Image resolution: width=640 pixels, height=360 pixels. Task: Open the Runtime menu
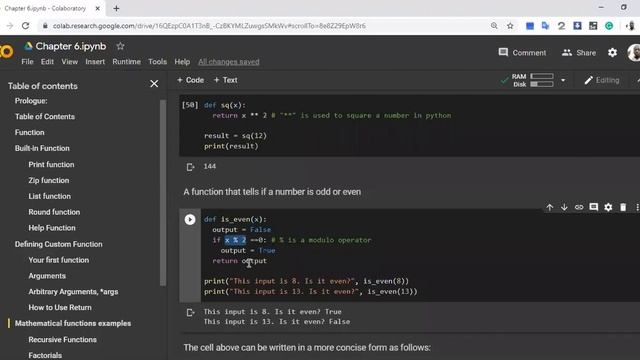(127, 62)
